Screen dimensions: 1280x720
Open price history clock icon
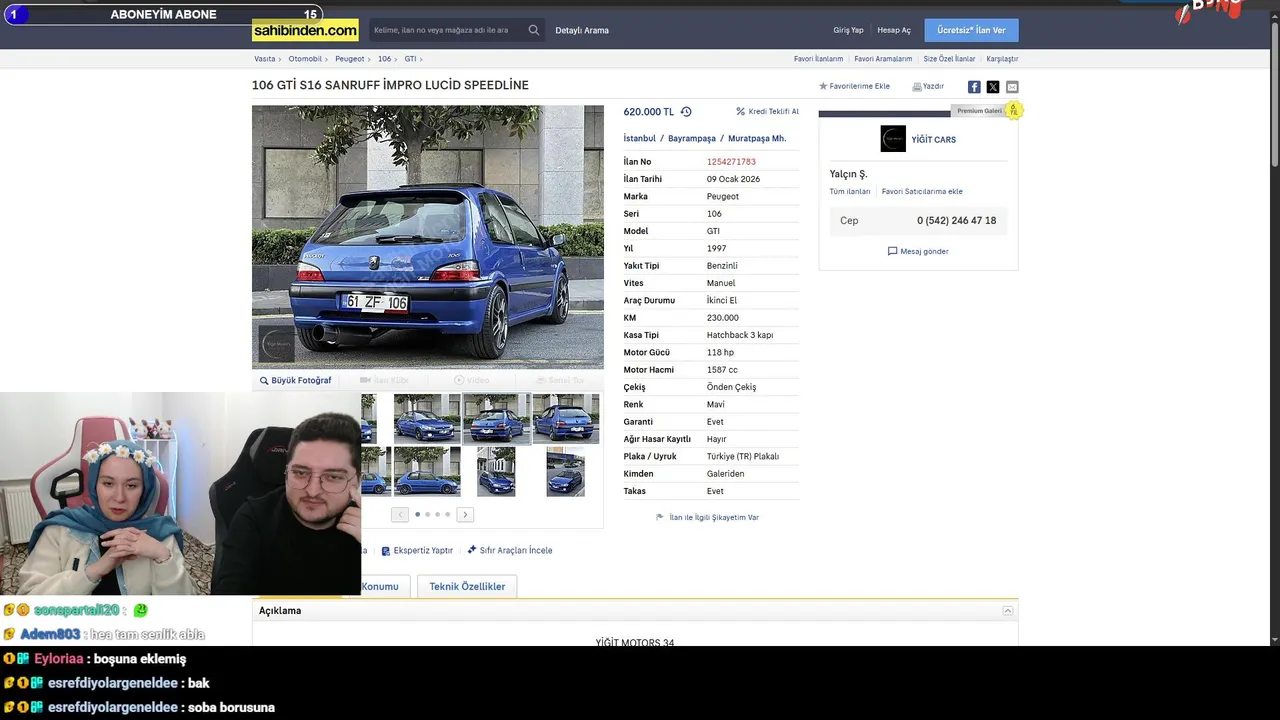pos(686,112)
